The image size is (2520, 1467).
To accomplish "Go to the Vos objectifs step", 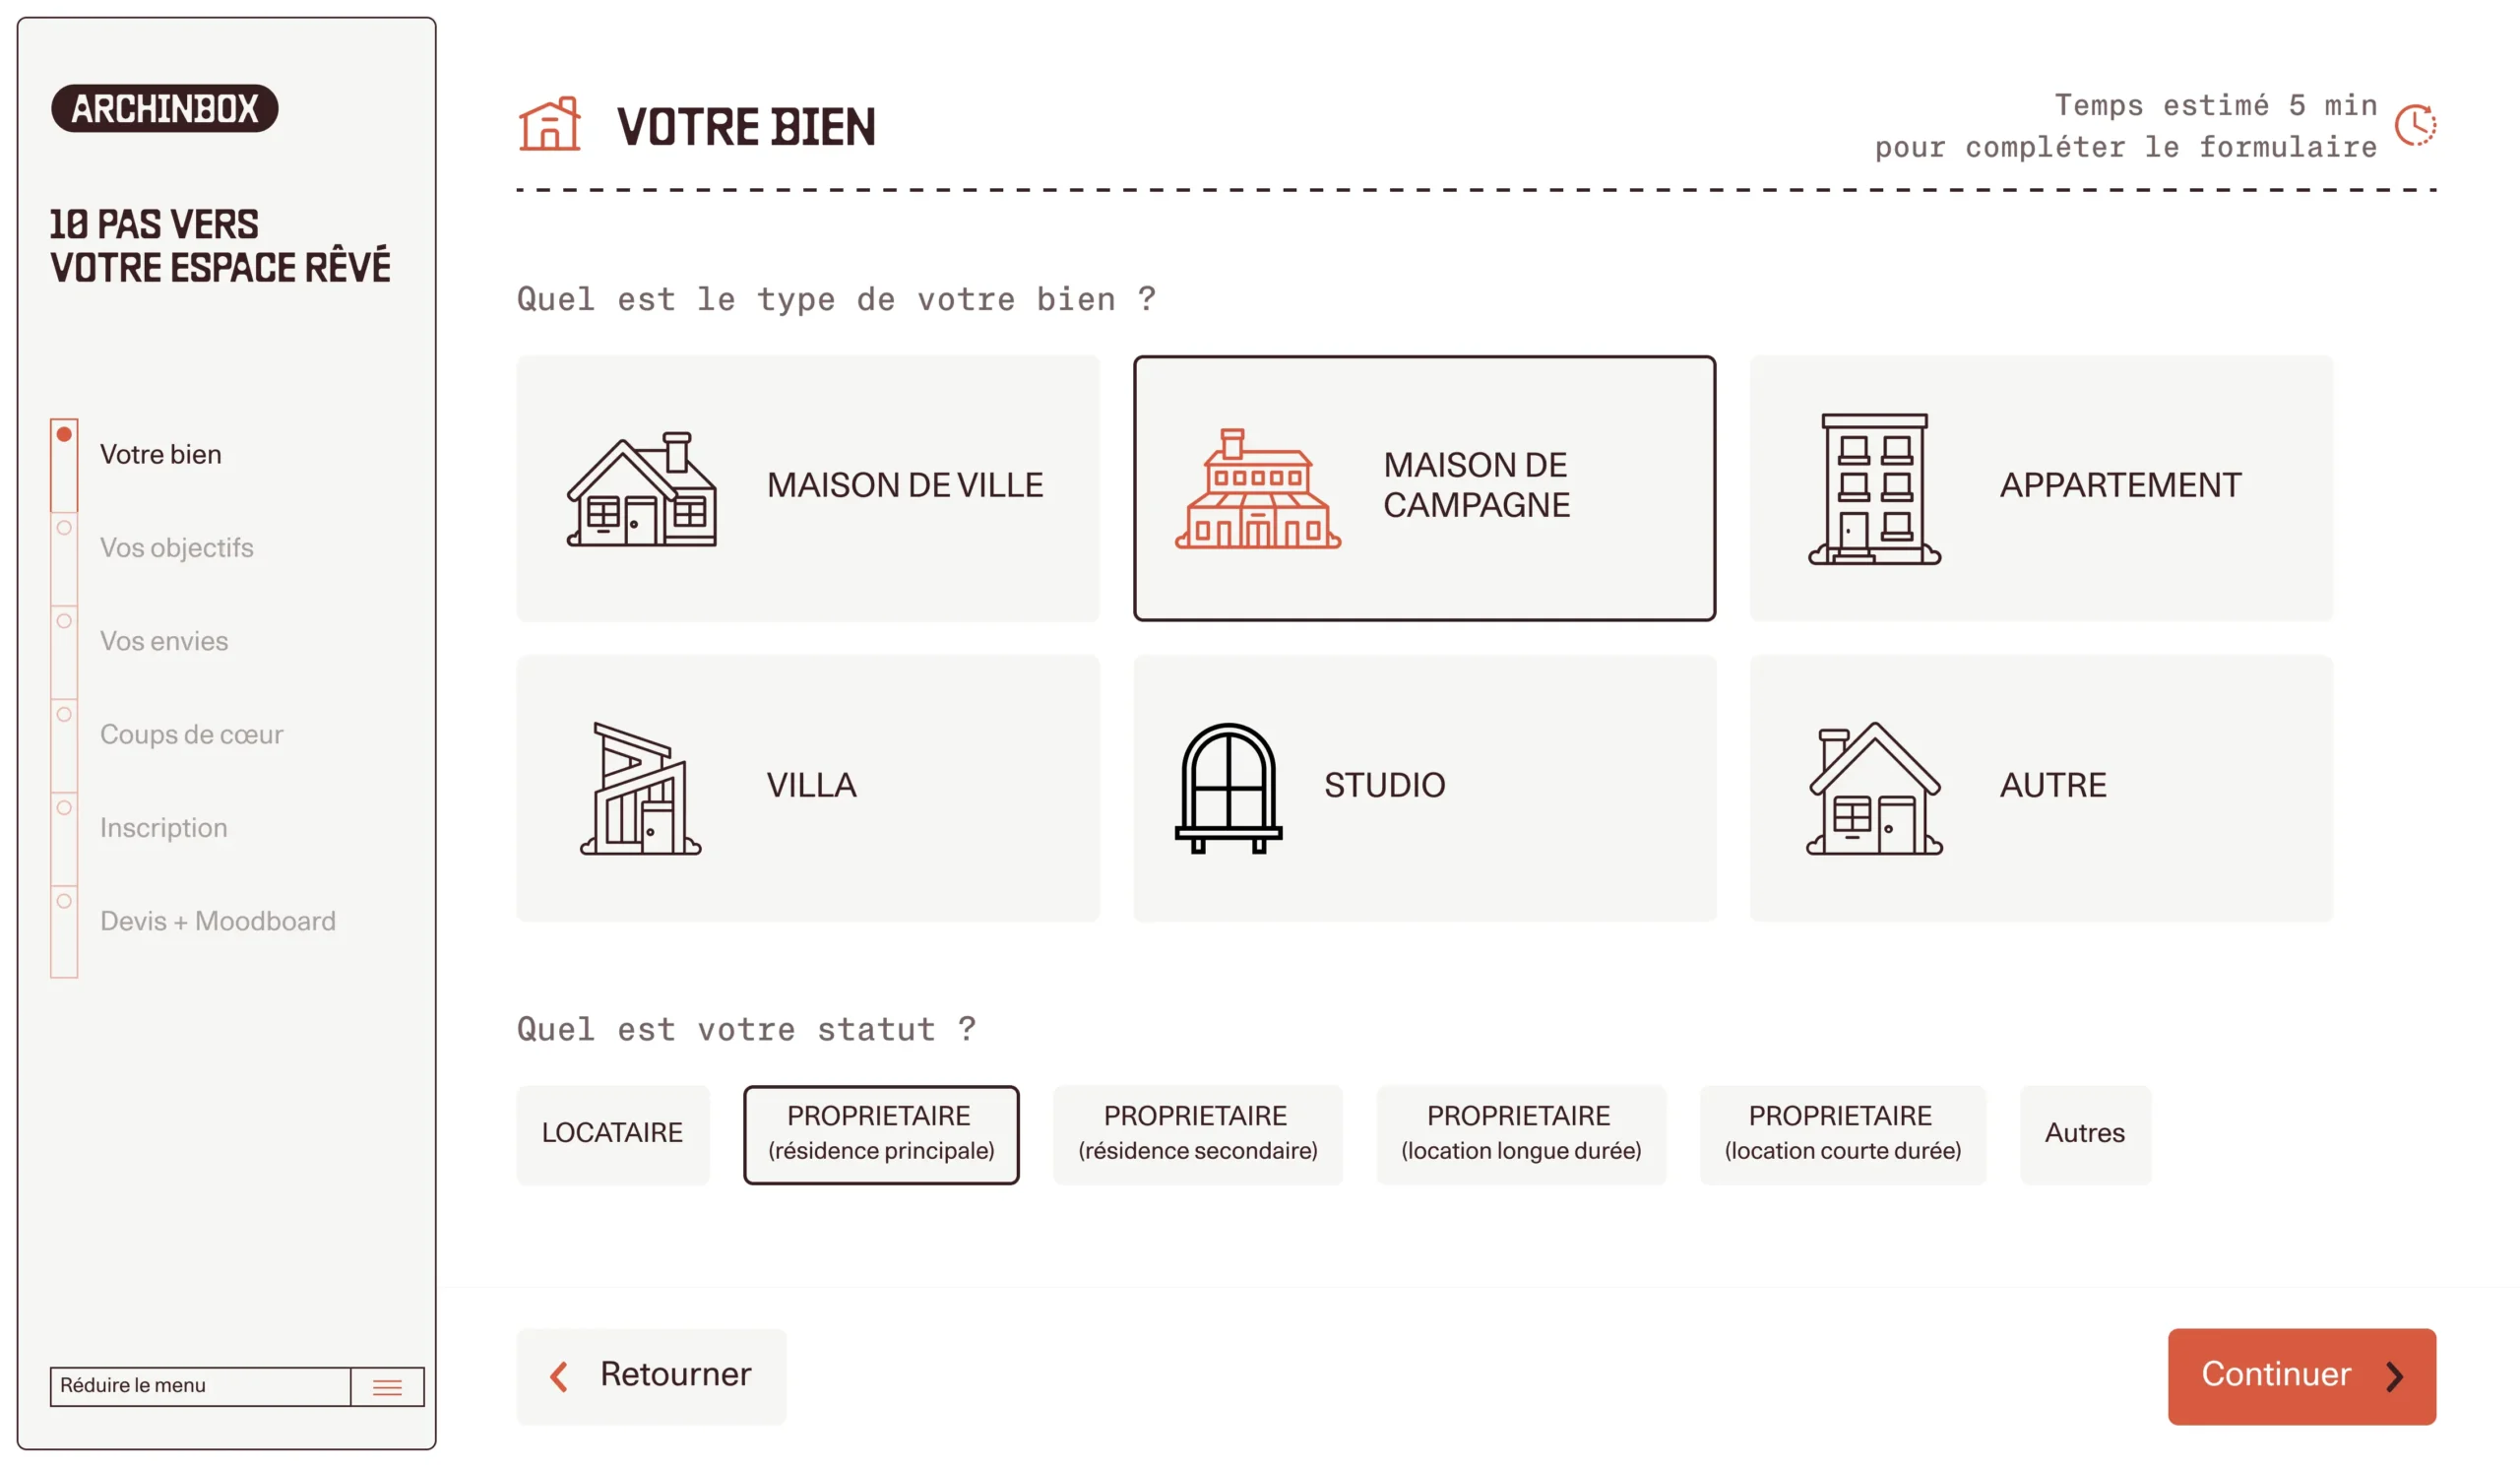I will [x=177, y=548].
